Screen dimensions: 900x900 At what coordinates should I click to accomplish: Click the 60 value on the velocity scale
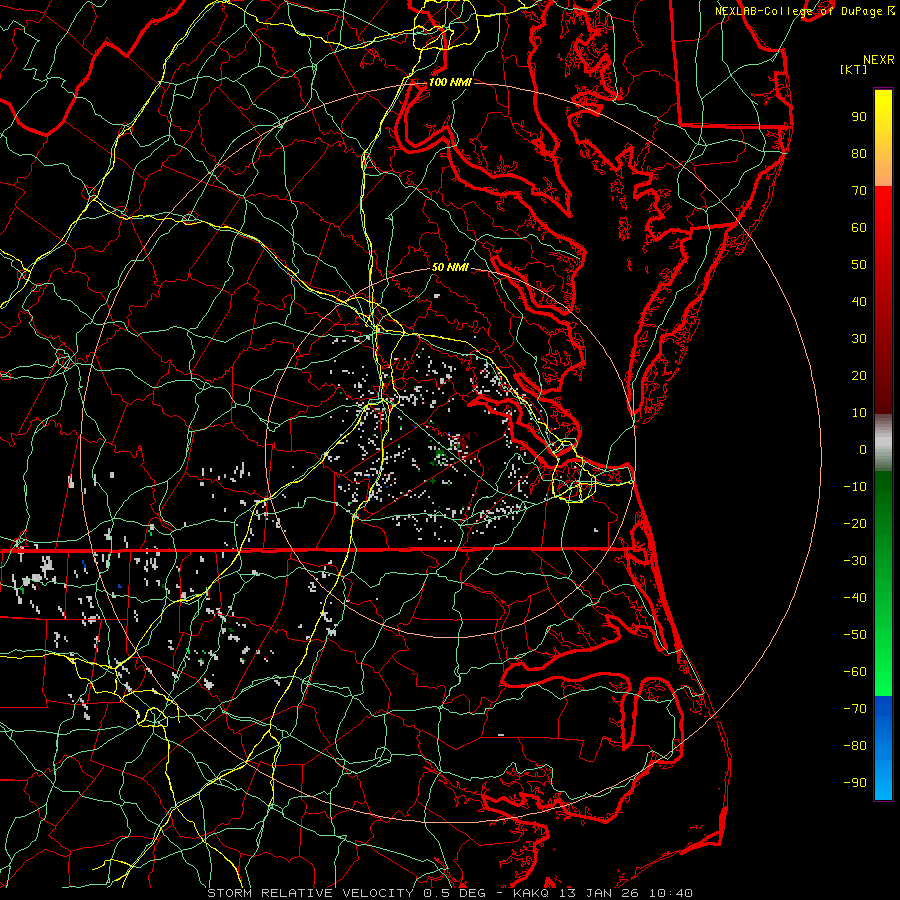point(859,228)
